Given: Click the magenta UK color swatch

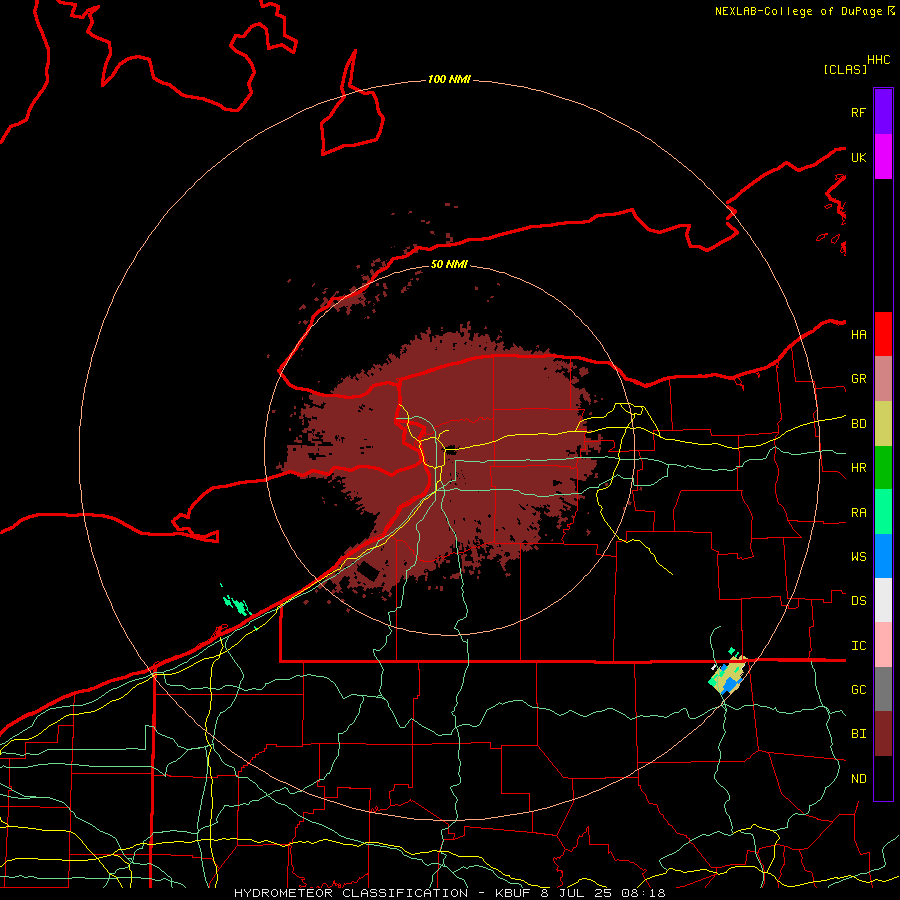Looking at the screenshot, I should 883,157.
